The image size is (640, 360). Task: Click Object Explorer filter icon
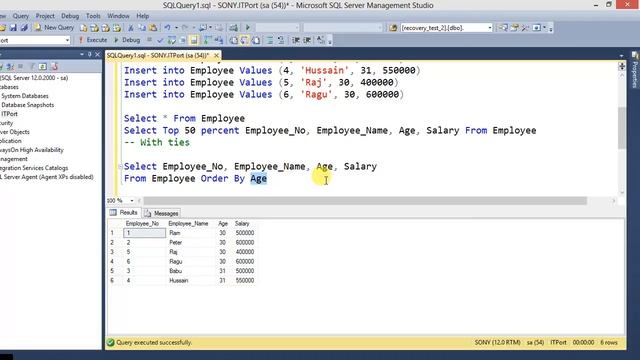click(x=32, y=67)
